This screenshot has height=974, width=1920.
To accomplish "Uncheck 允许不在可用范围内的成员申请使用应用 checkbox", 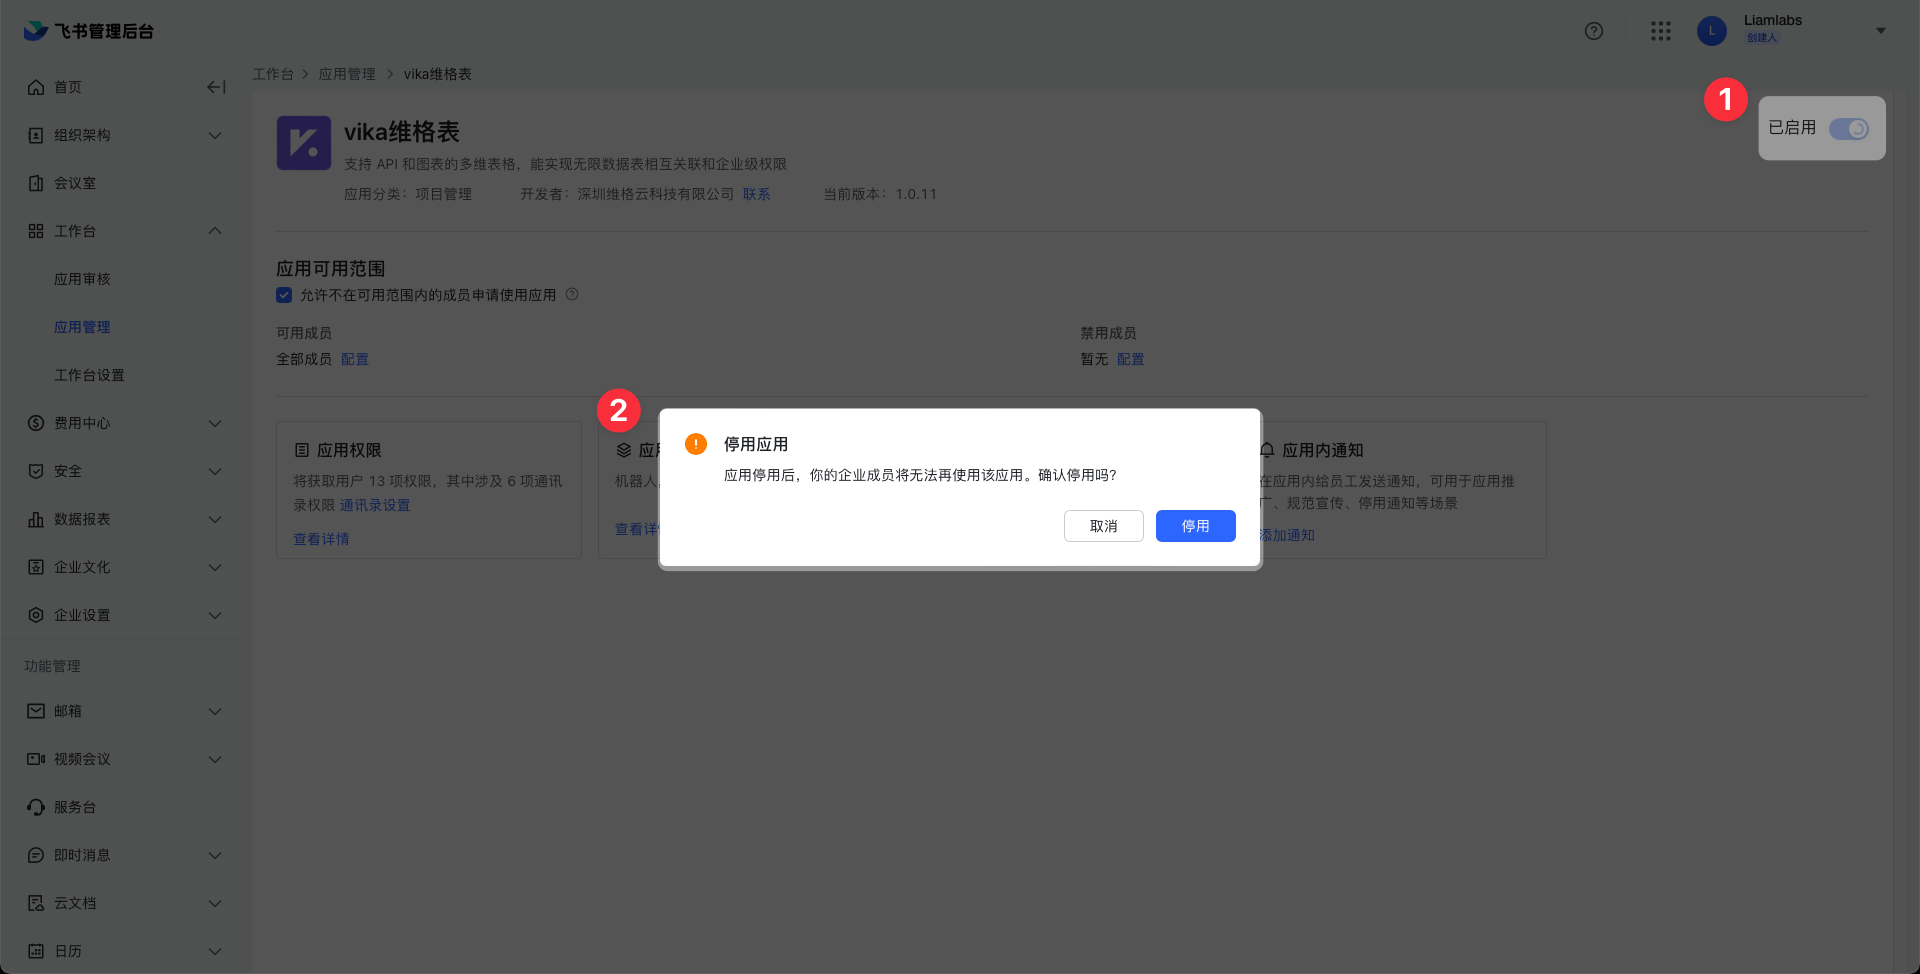I will [x=284, y=295].
